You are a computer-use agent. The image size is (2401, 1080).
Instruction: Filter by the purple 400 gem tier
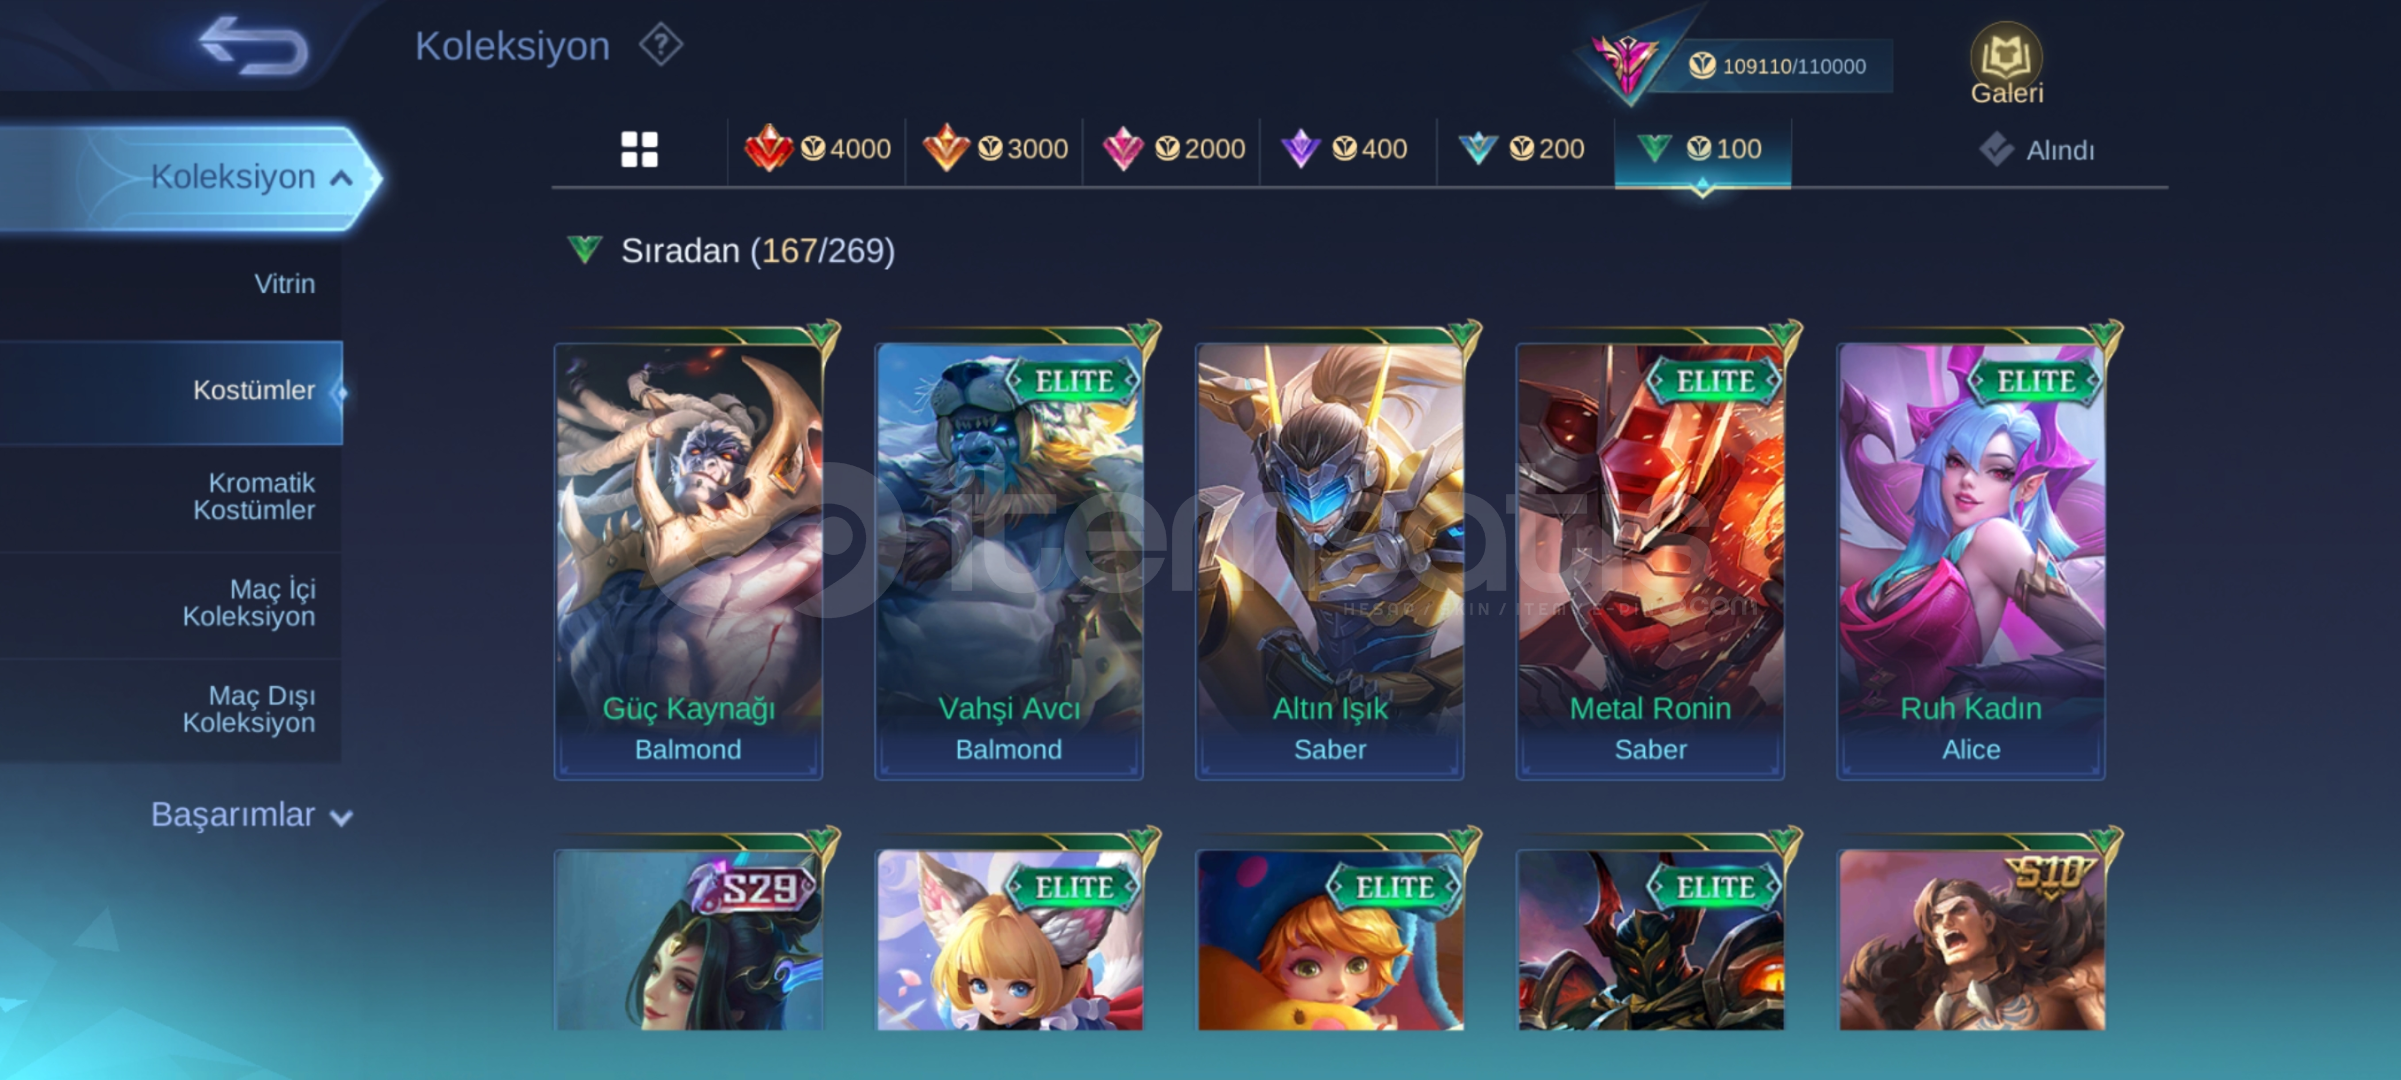coord(1344,149)
